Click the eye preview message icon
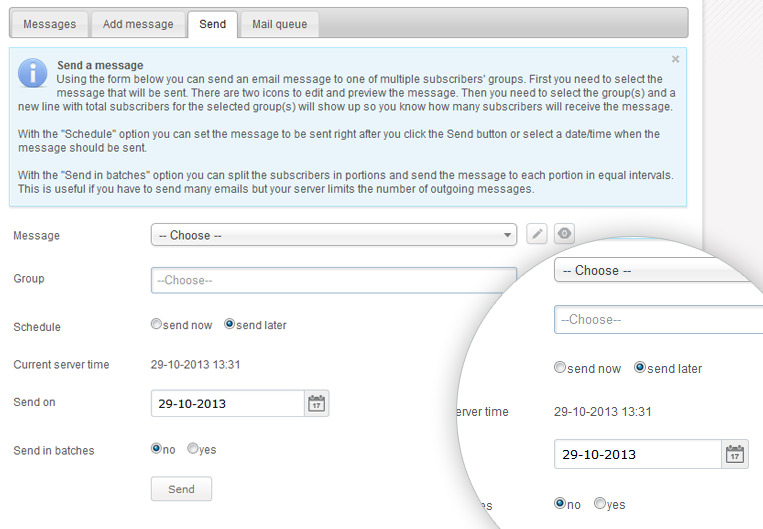The image size is (763, 529). click(564, 234)
